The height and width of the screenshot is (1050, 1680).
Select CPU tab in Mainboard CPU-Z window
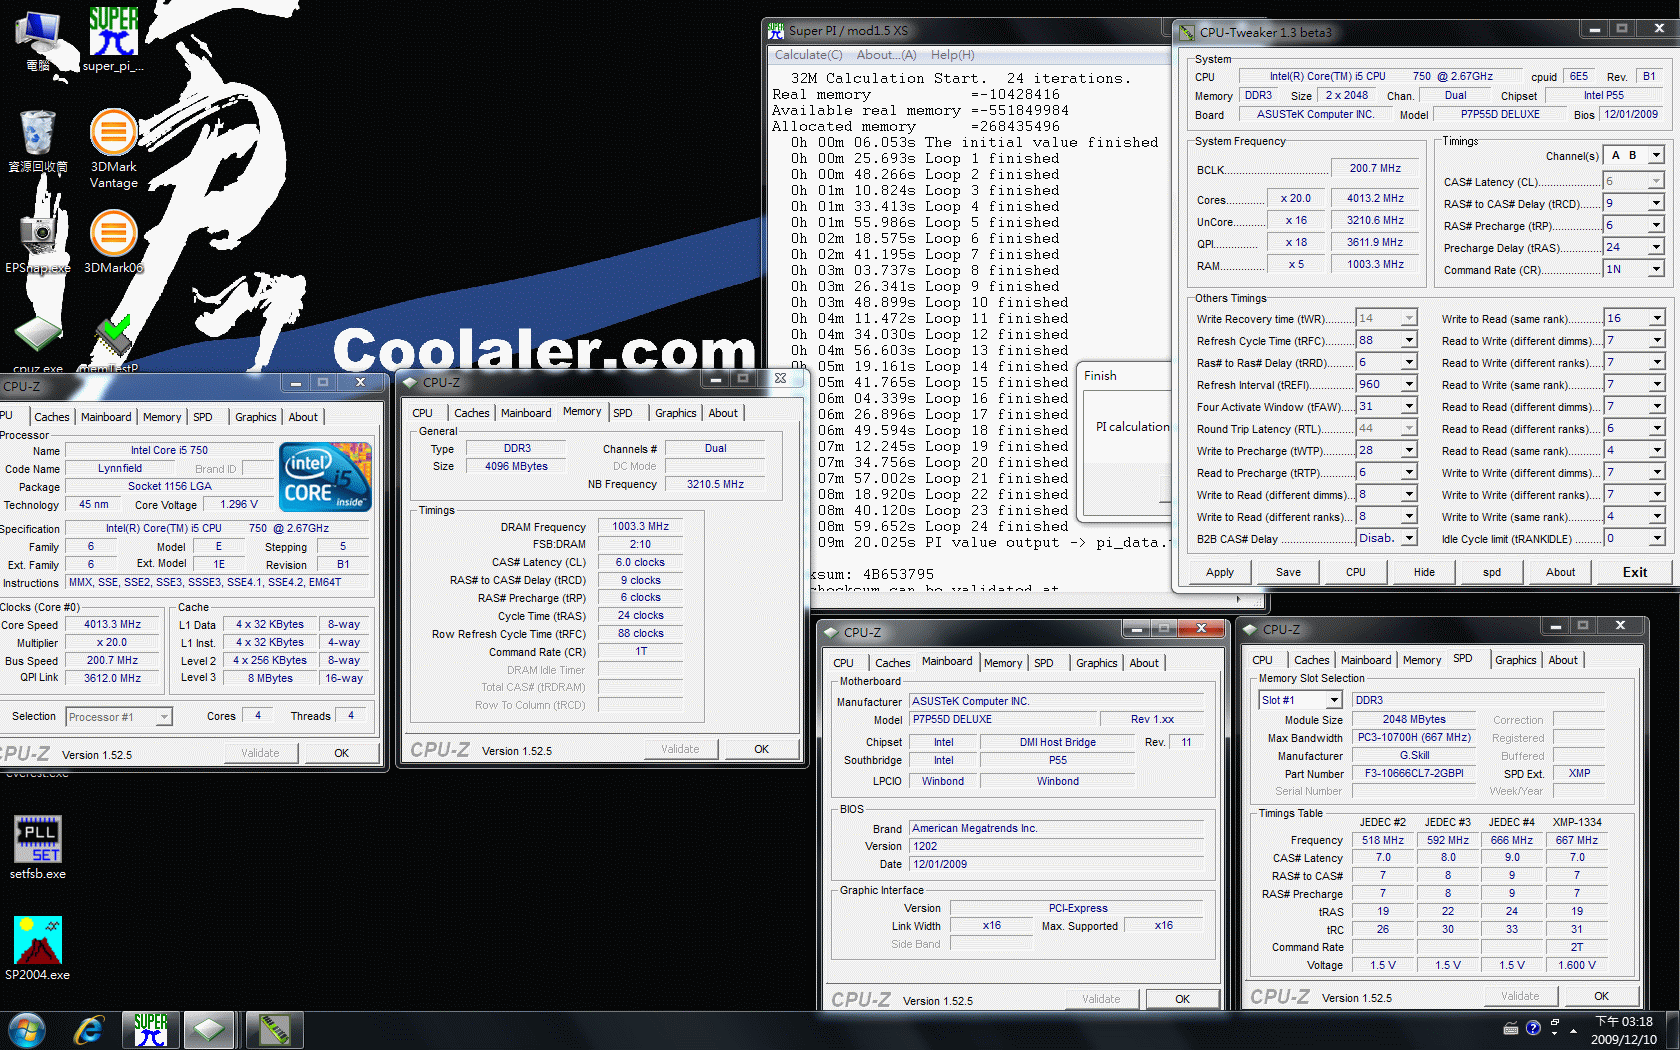click(843, 663)
